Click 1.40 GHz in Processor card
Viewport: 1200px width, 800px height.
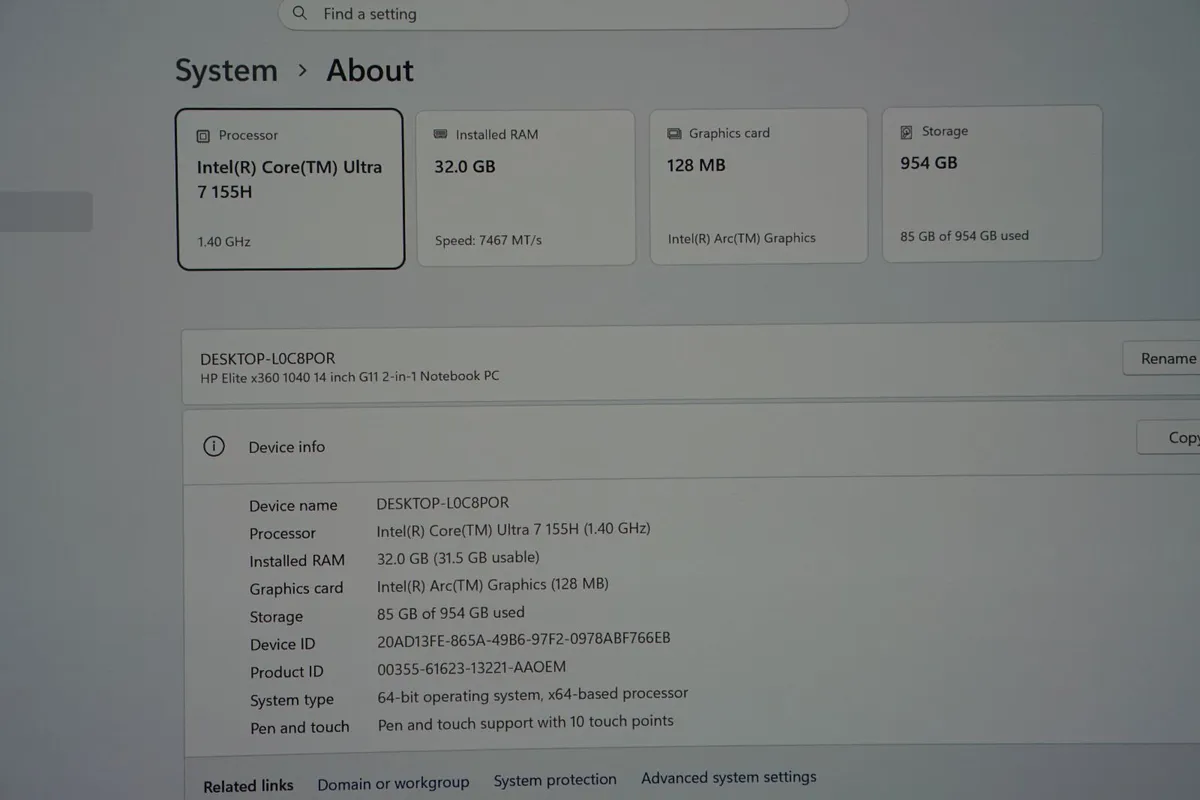224,242
